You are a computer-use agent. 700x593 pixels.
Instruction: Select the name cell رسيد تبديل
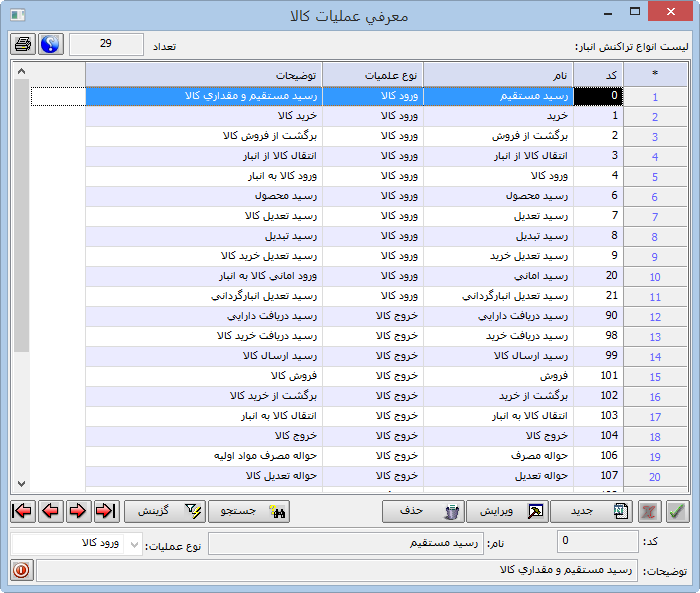tap(498, 236)
